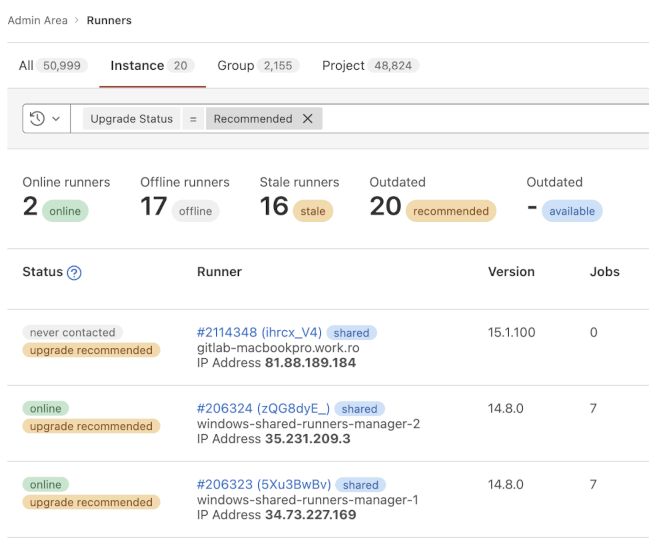649x544 pixels.
Task: Click the Upgrade Status filter token
Action: coord(131,118)
